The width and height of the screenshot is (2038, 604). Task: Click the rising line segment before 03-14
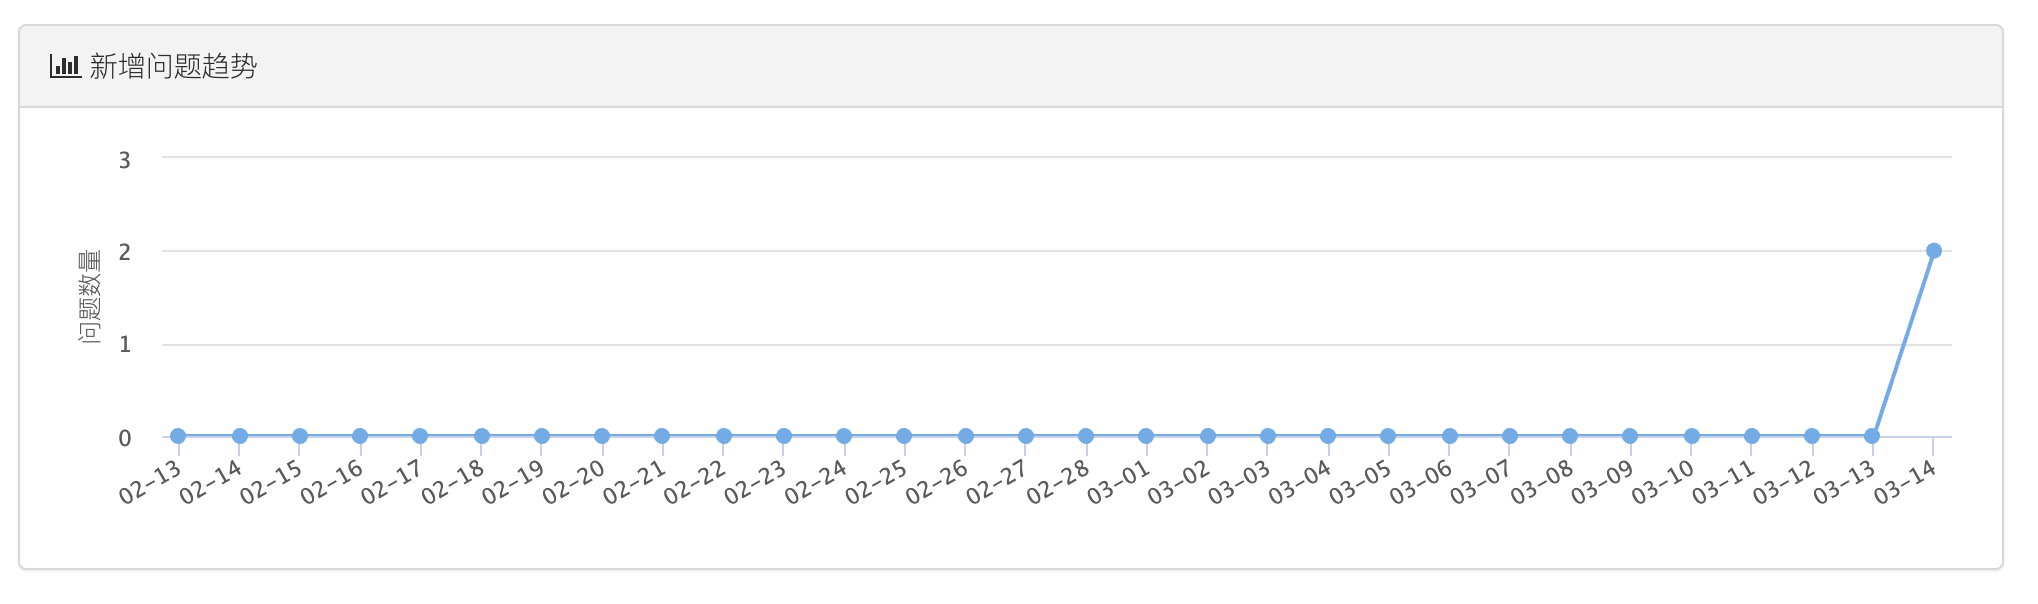pos(1903,343)
